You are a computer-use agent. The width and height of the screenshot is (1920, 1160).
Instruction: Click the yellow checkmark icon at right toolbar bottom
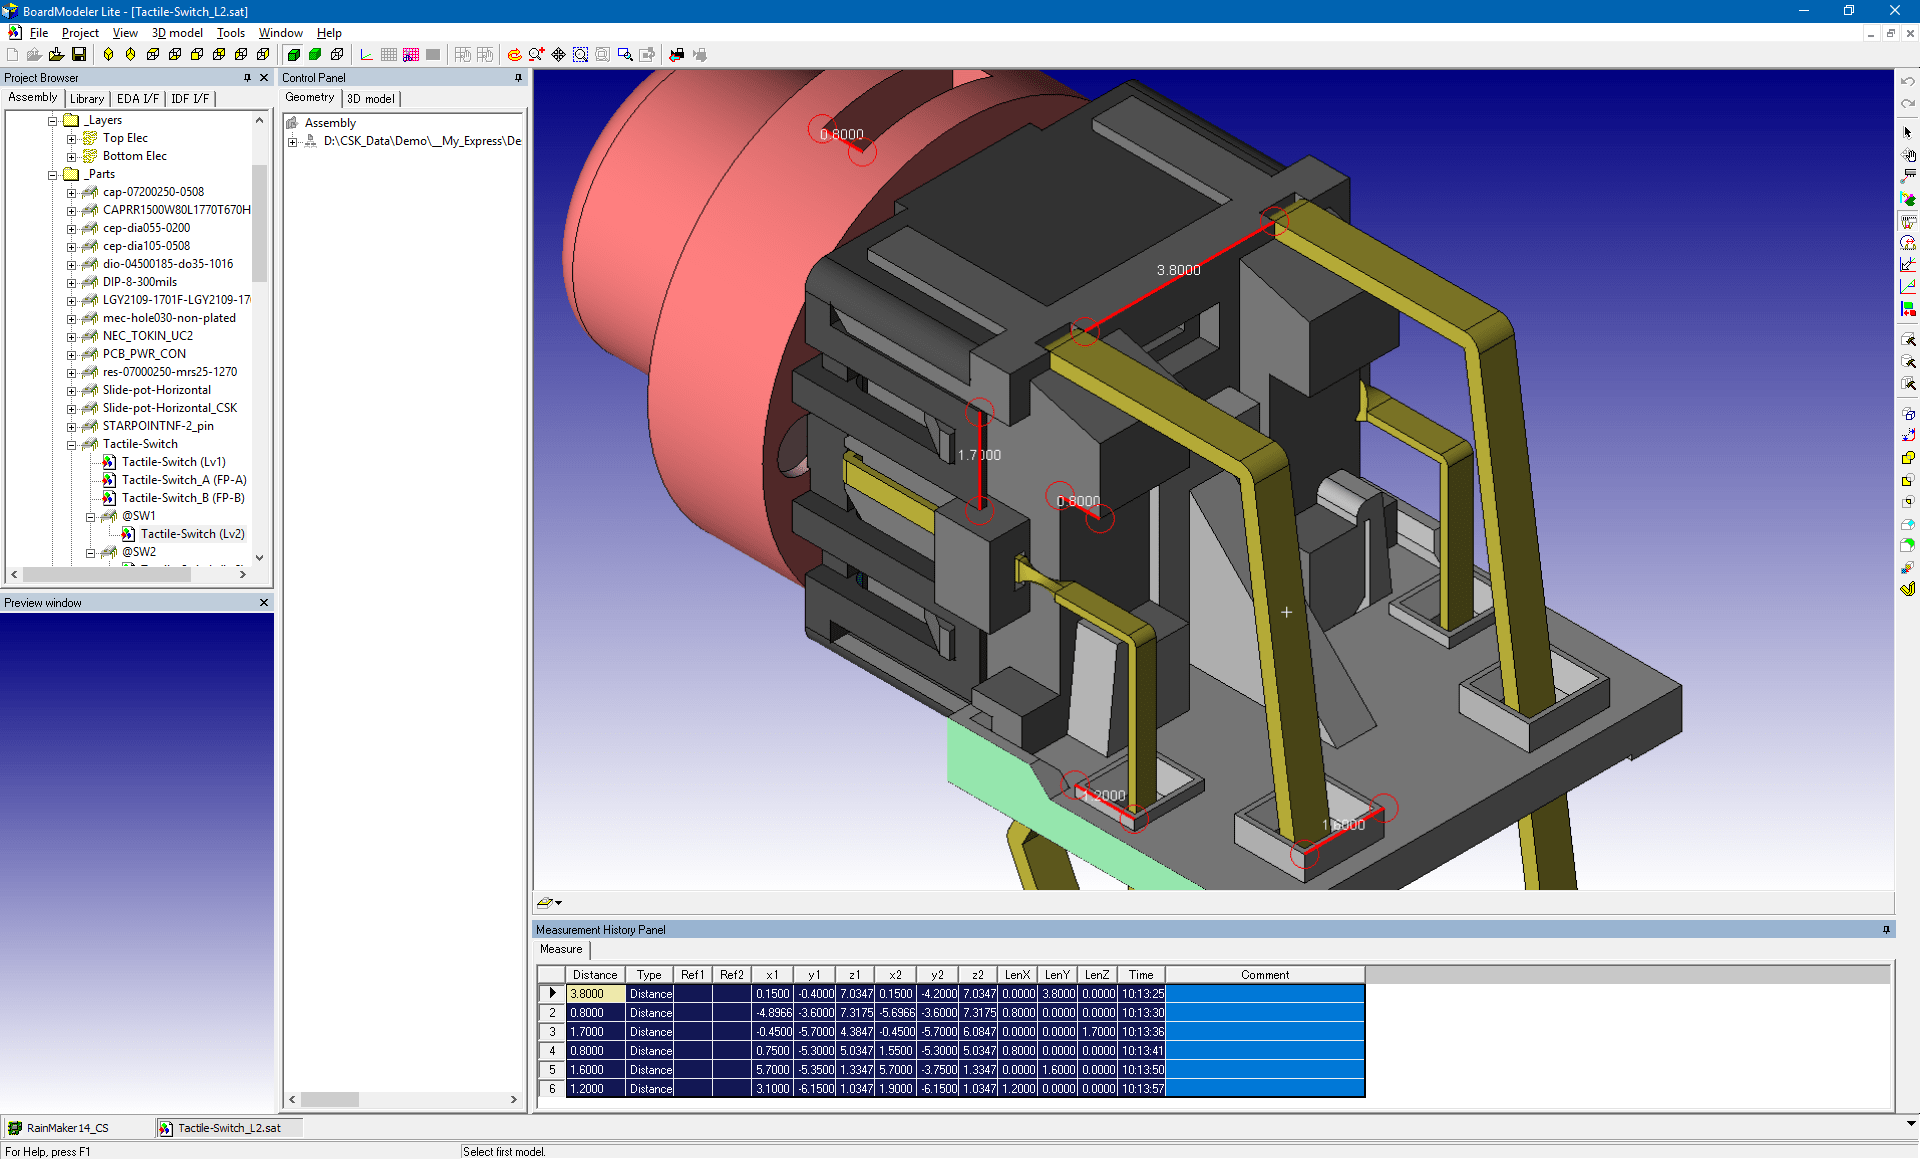point(1908,589)
